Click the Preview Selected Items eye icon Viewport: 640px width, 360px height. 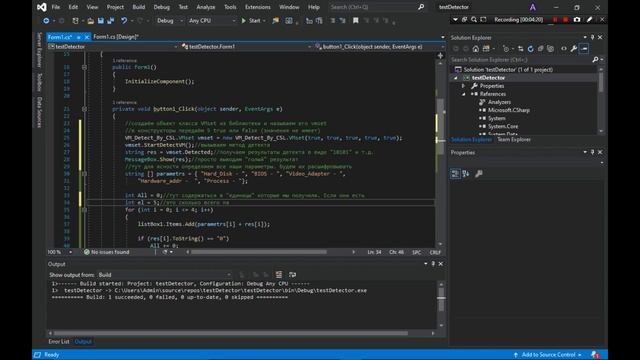(x=564, y=49)
